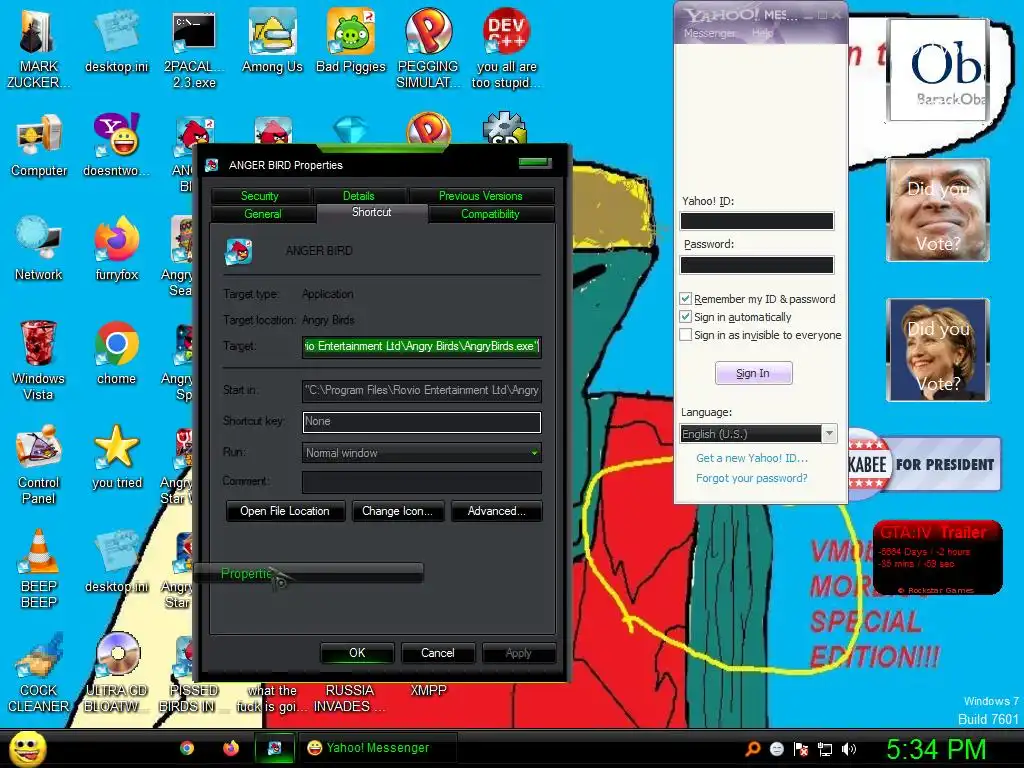
Task: Launch the chome Chrome desktop shortcut
Action: click(116, 353)
